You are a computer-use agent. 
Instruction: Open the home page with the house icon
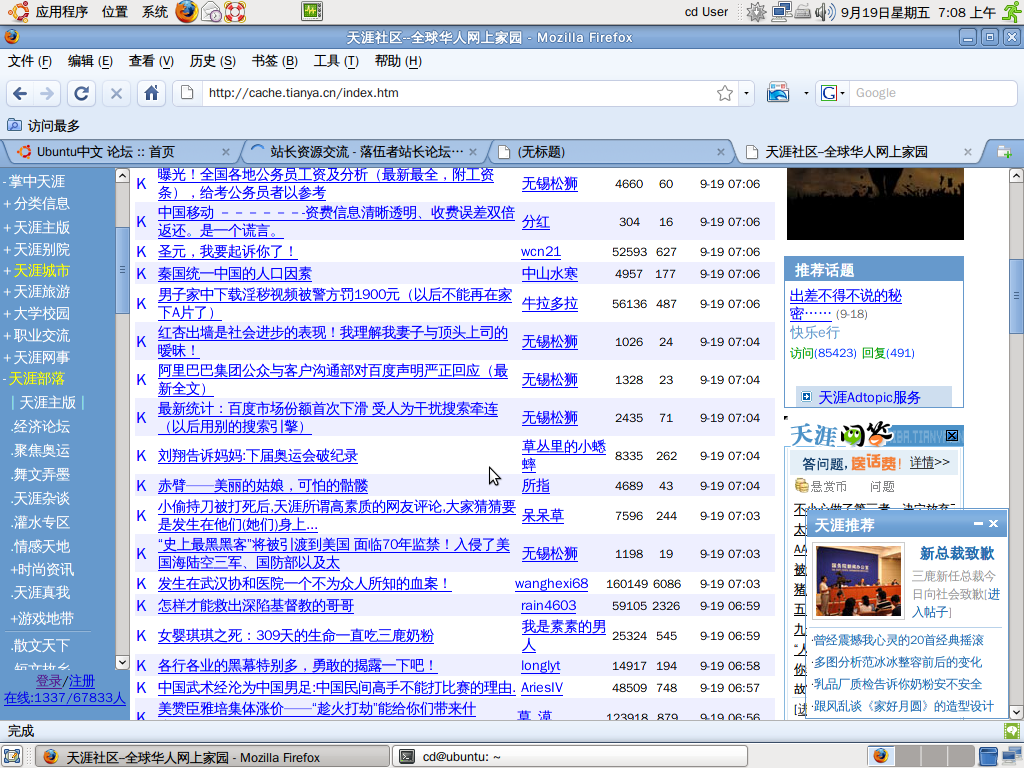[152, 93]
